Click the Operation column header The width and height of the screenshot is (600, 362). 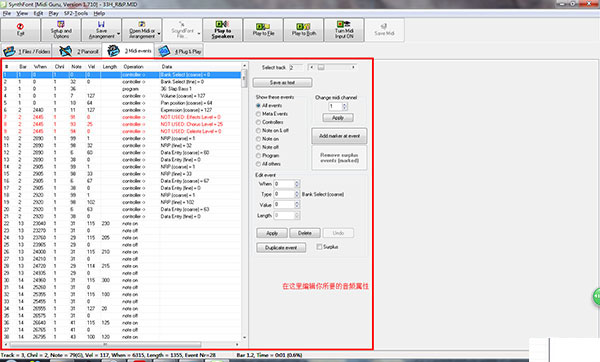(140, 67)
